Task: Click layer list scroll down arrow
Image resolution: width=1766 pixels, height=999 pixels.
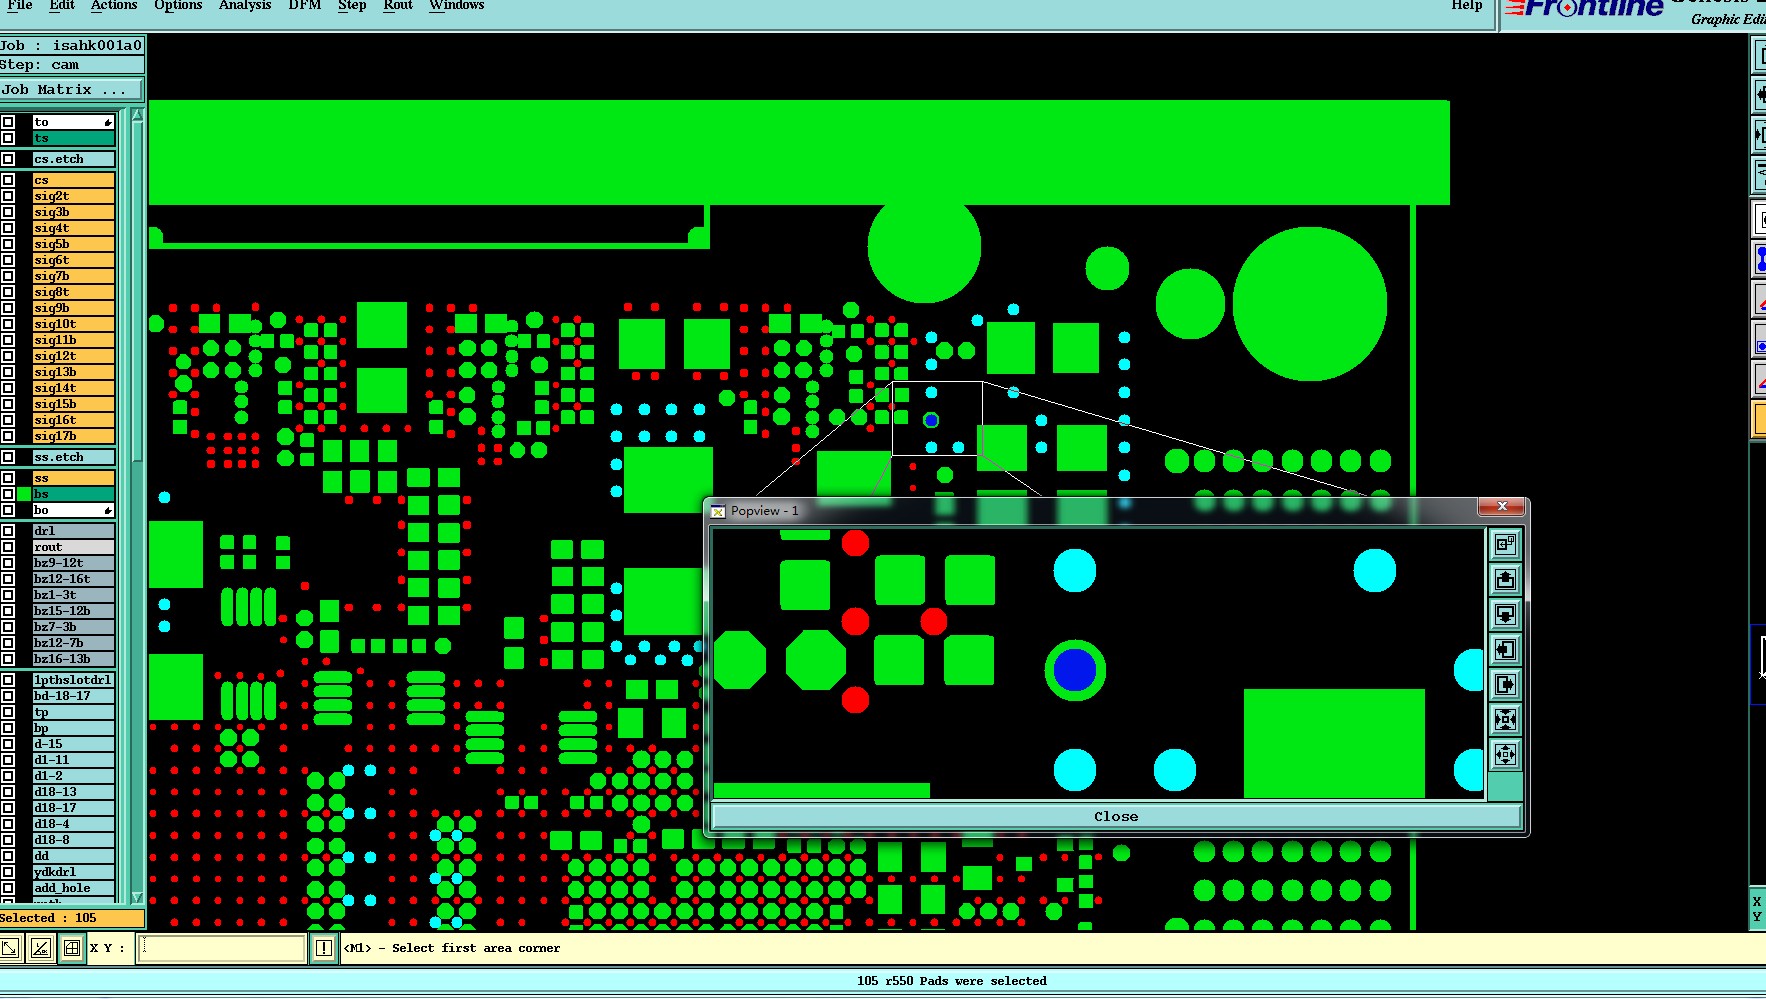Action: 137,897
